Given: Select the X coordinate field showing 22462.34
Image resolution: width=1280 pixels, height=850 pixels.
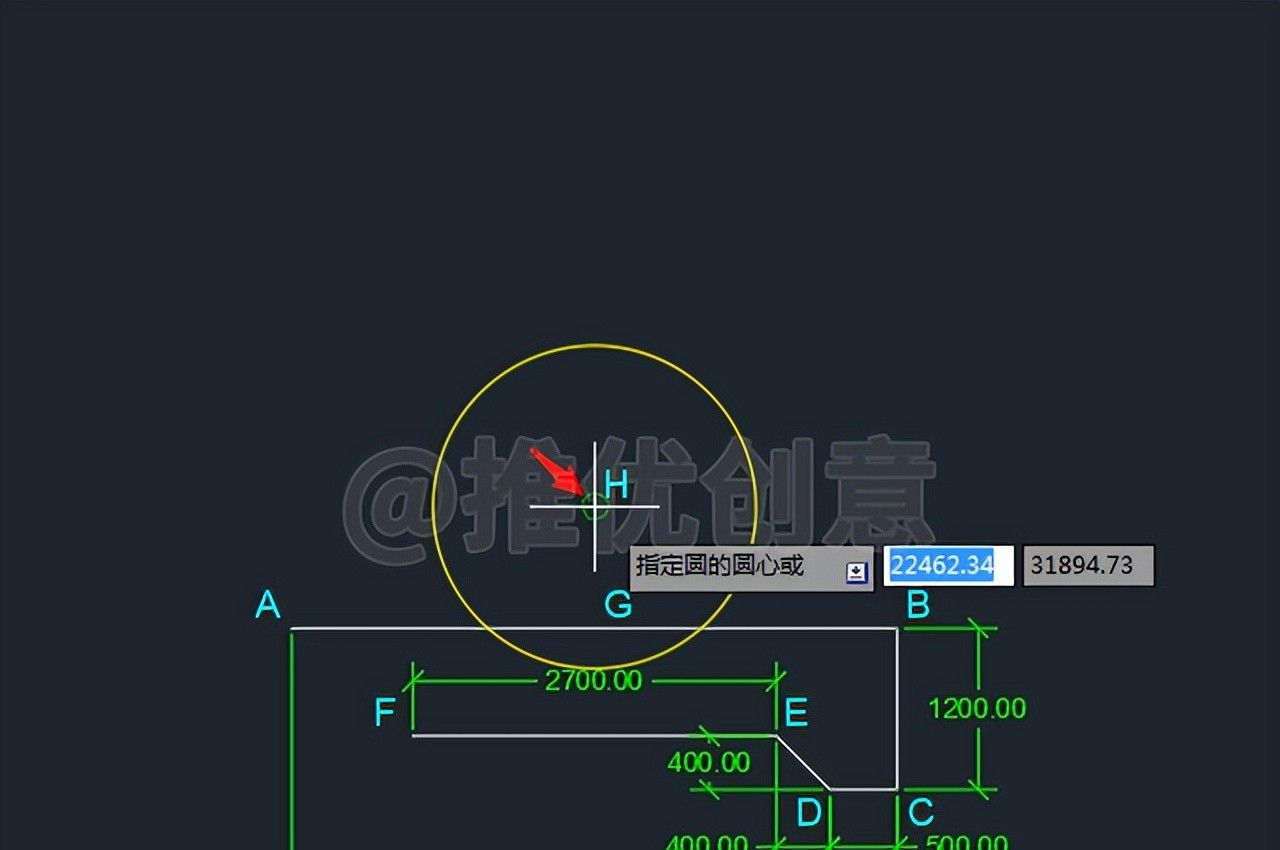Looking at the screenshot, I should 948,566.
